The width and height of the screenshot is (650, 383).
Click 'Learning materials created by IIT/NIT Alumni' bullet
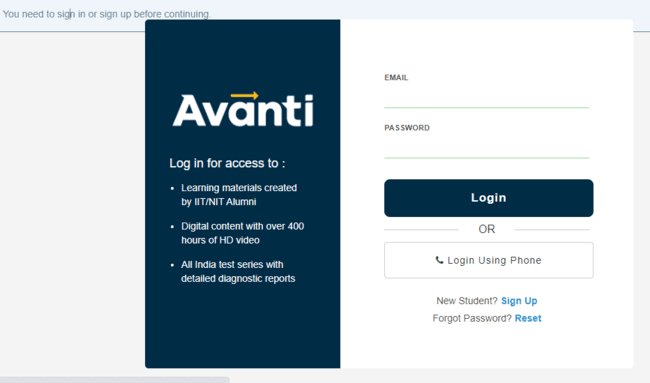(239, 195)
